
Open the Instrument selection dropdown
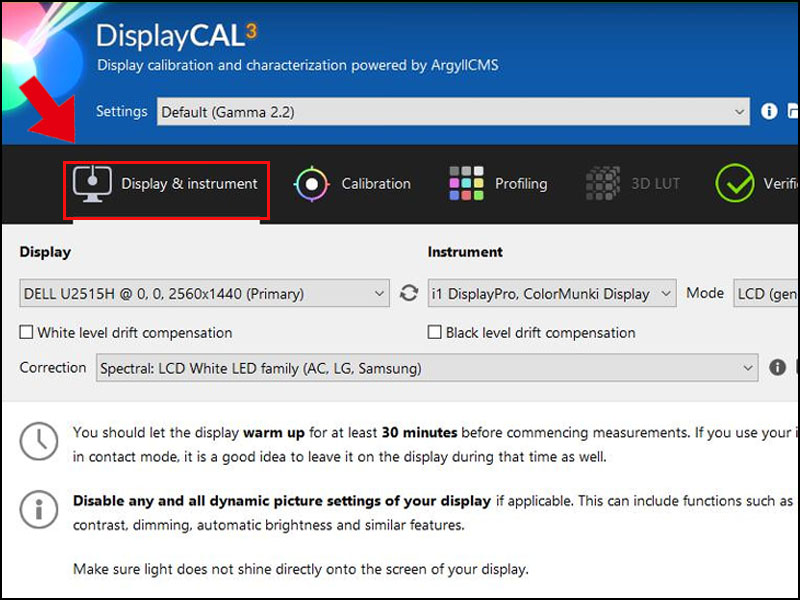552,293
